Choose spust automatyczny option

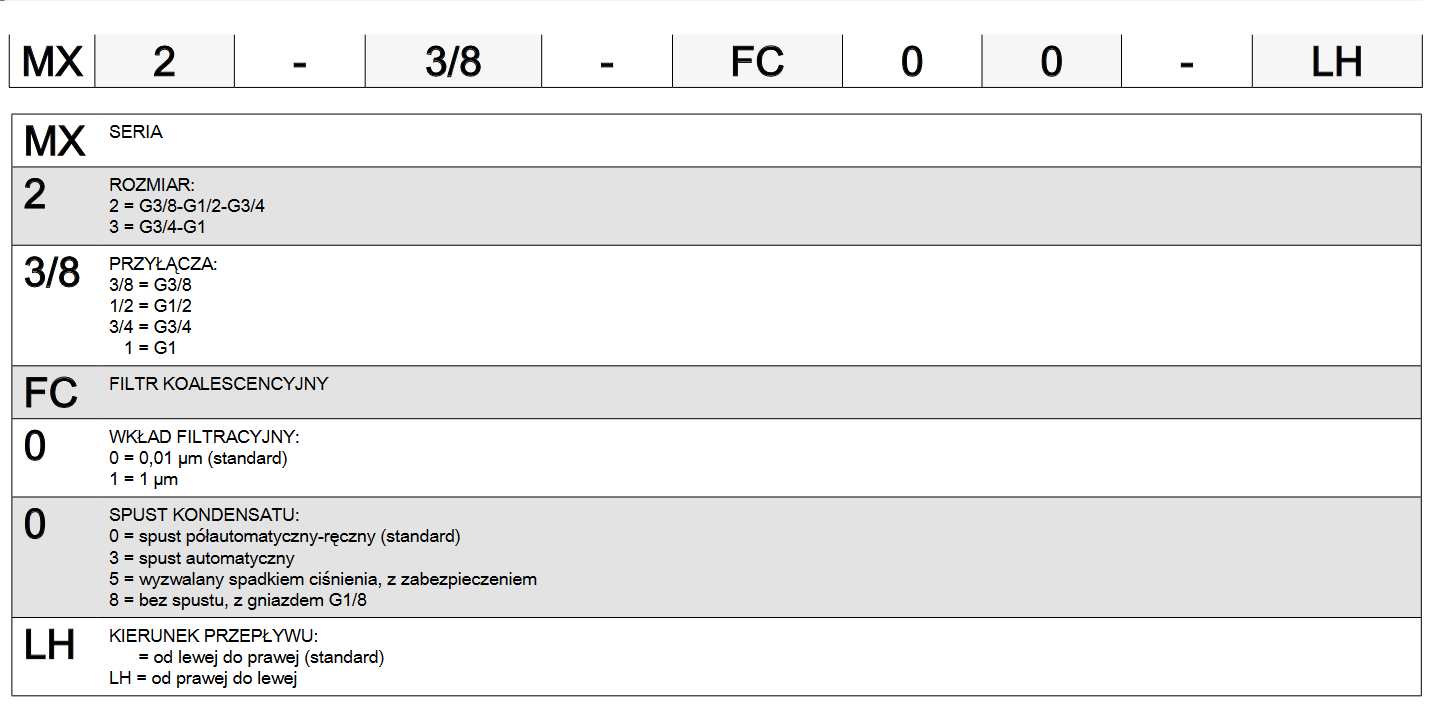tap(202, 558)
